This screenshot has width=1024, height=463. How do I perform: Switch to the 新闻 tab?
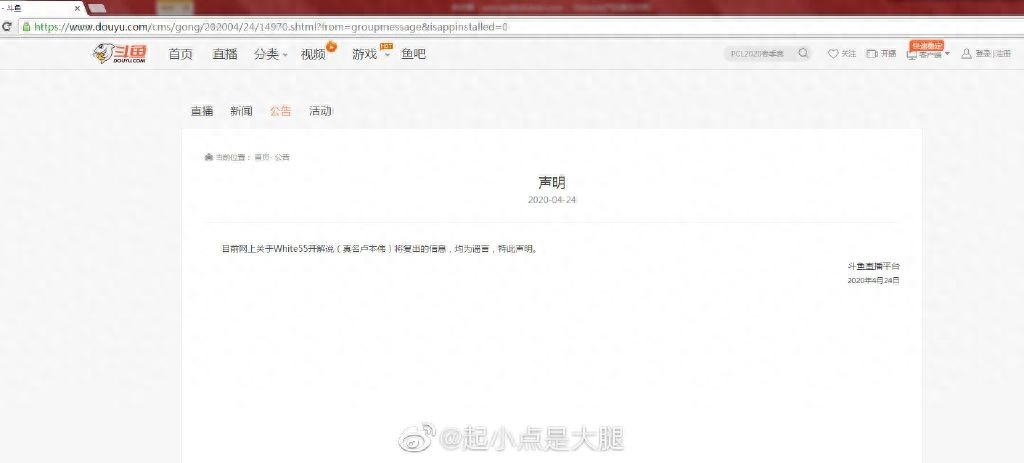coord(241,111)
